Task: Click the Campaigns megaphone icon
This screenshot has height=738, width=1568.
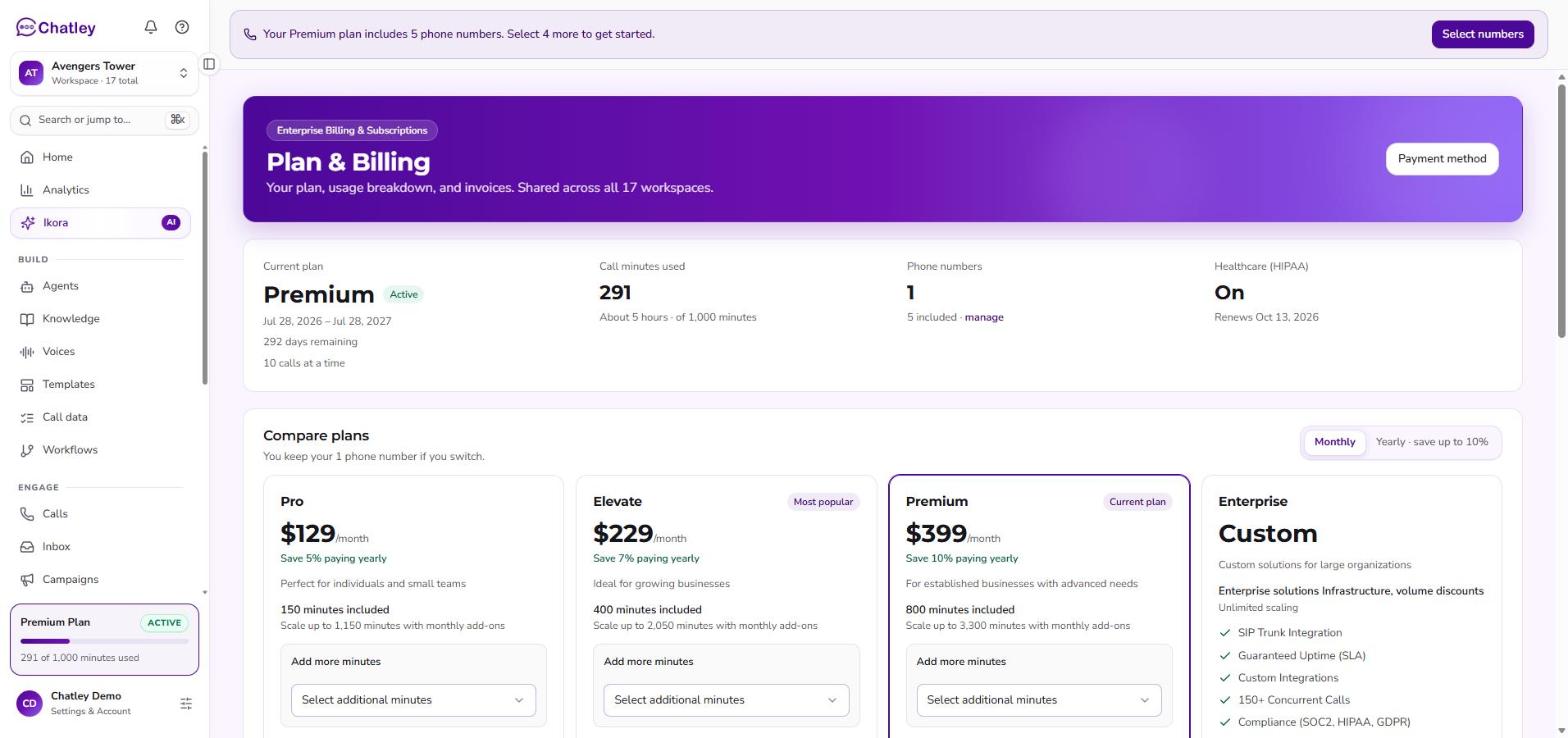Action: coord(27,580)
